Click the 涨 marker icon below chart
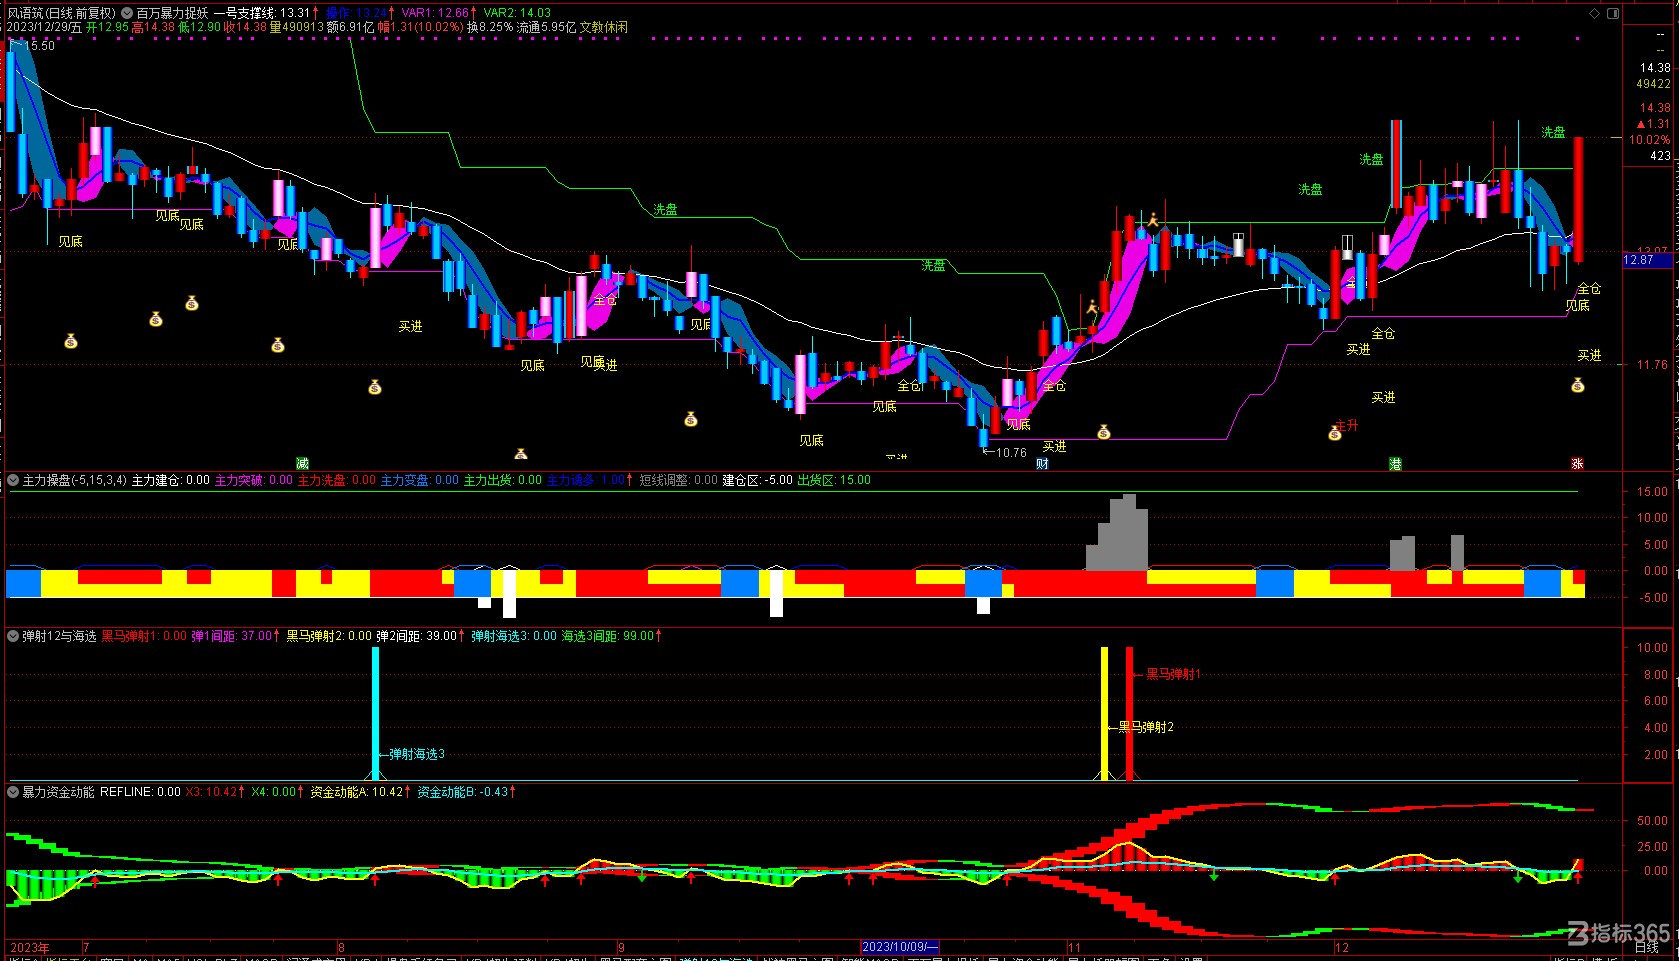 (x=1577, y=463)
